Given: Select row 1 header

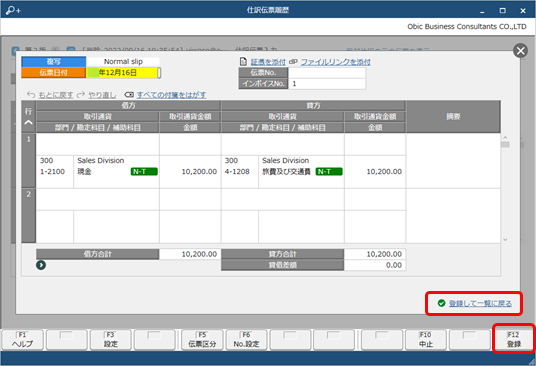Looking at the screenshot, I should coord(29,161).
